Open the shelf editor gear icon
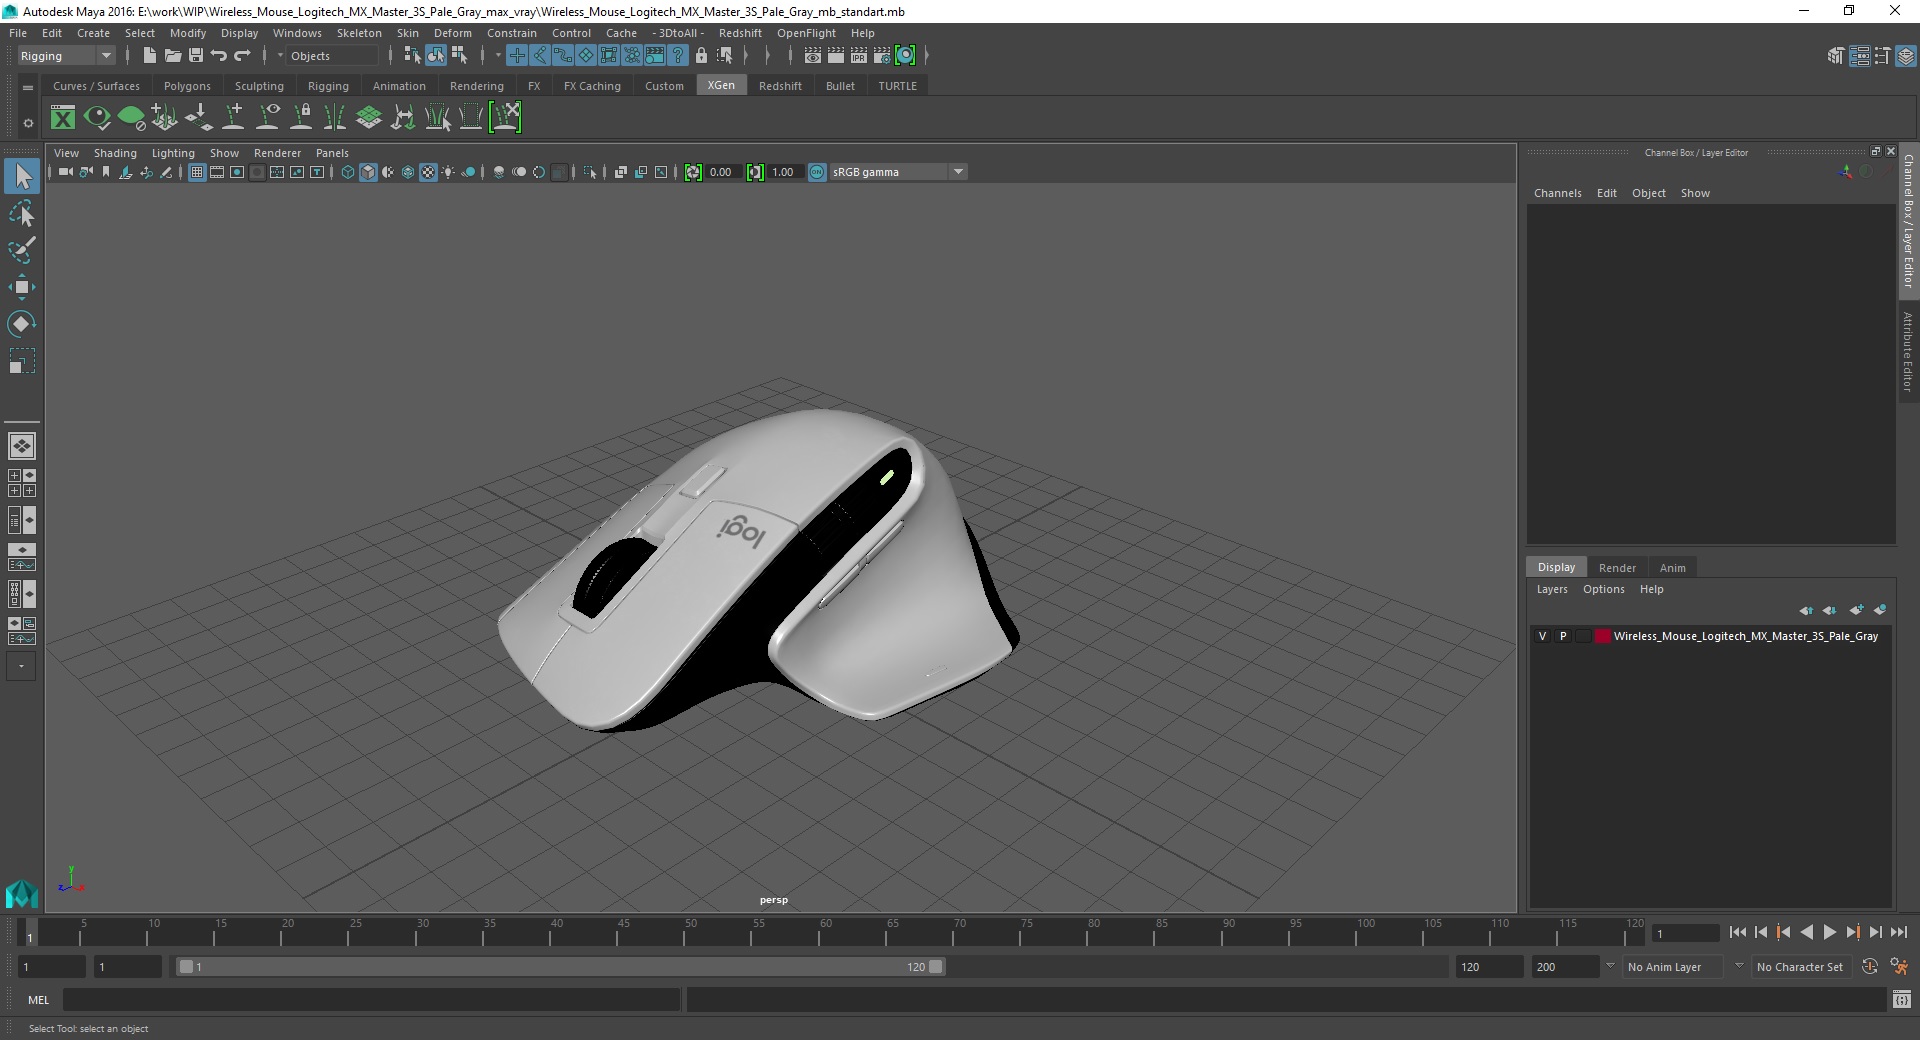This screenshot has width=1920, height=1040. point(28,123)
